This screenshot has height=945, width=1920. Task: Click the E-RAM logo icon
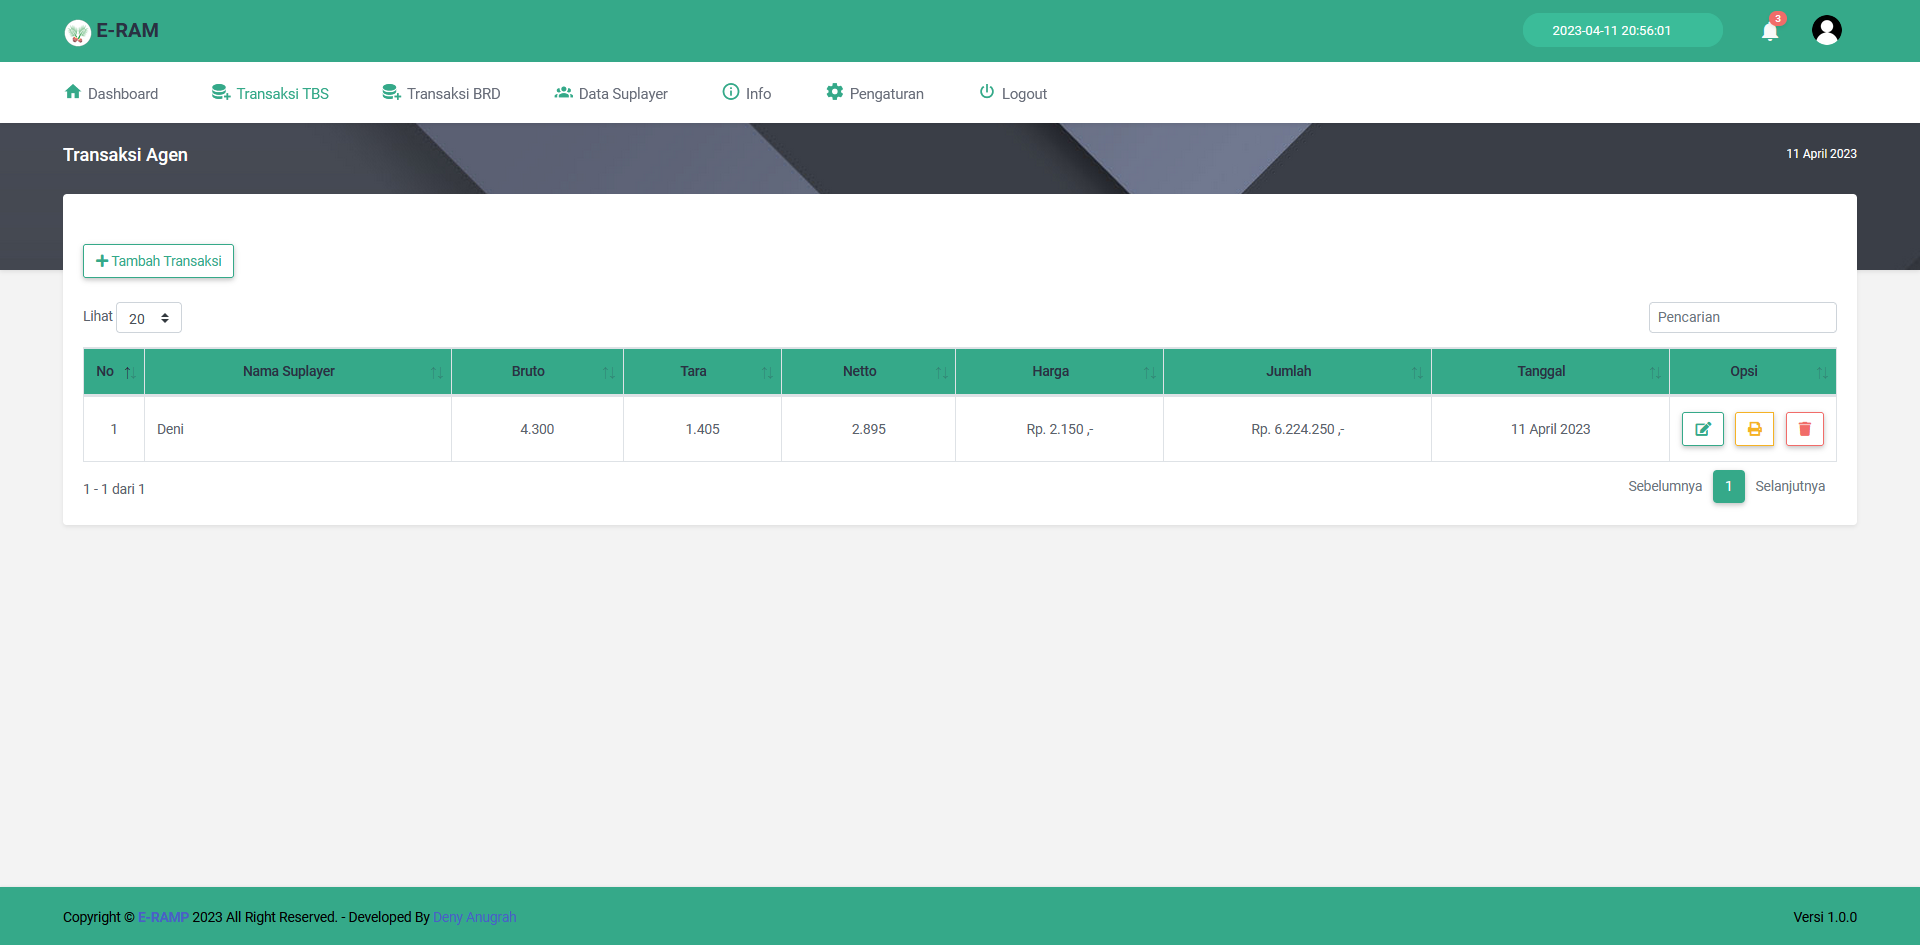pos(76,32)
